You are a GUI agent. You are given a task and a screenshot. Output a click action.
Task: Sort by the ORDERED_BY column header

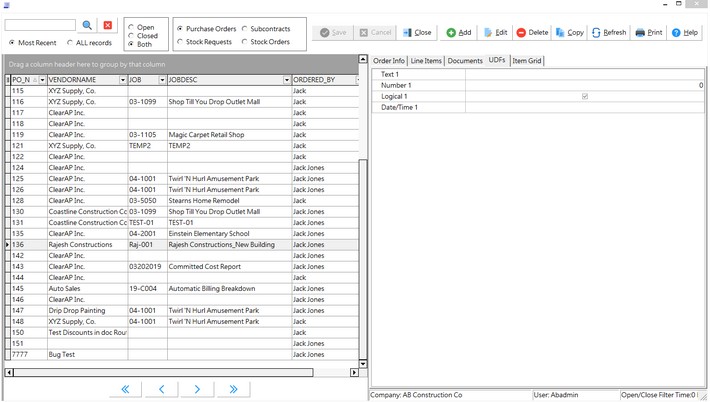click(322, 80)
